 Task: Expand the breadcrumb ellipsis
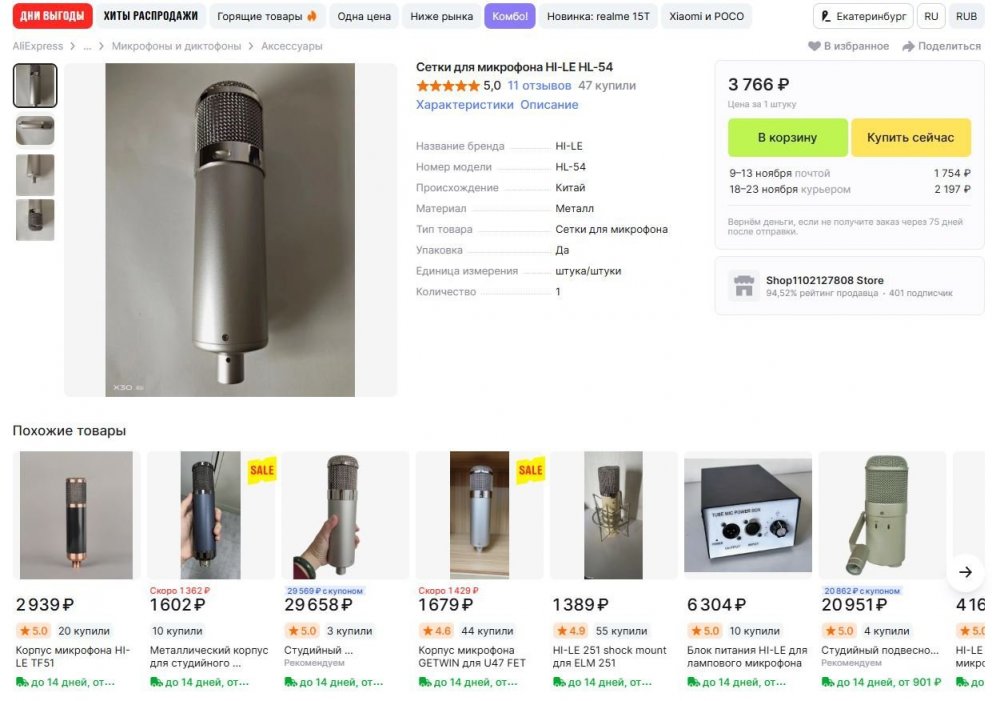pos(88,46)
